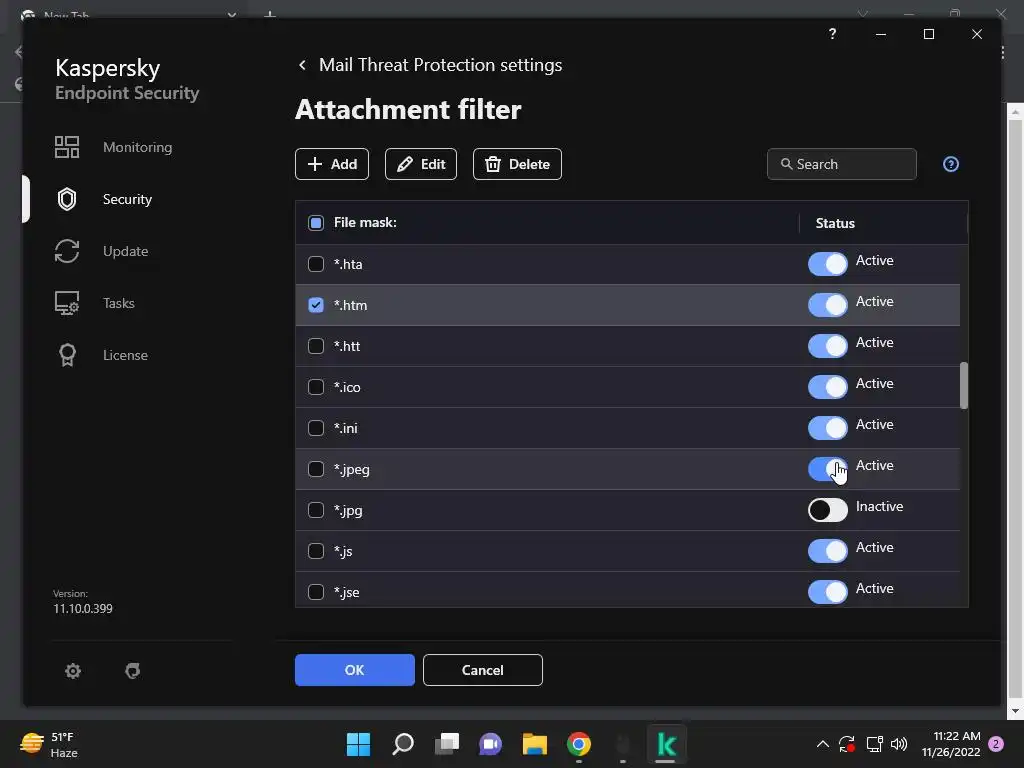Sort by the Status column header
The image size is (1024, 768).
pos(835,223)
